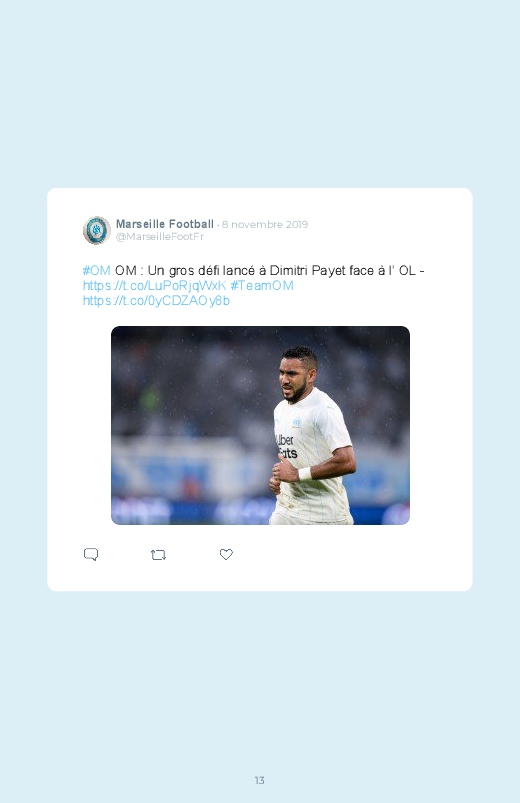Screen dimensions: 520x803
Task: Follow the t.co/0yCDZAOy8b link
Action: click(156, 301)
